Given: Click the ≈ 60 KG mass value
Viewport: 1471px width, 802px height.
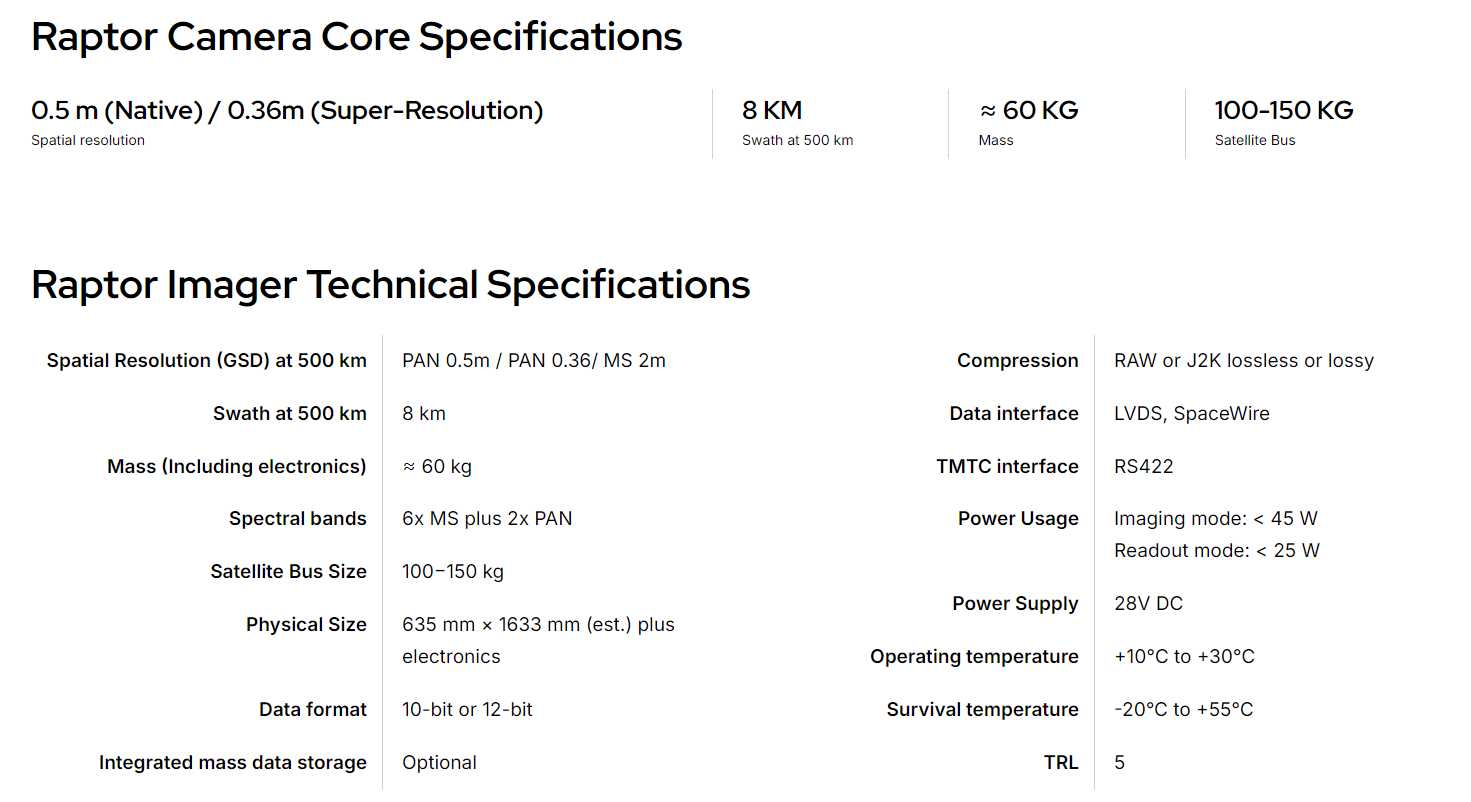Looking at the screenshot, I should 1029,110.
